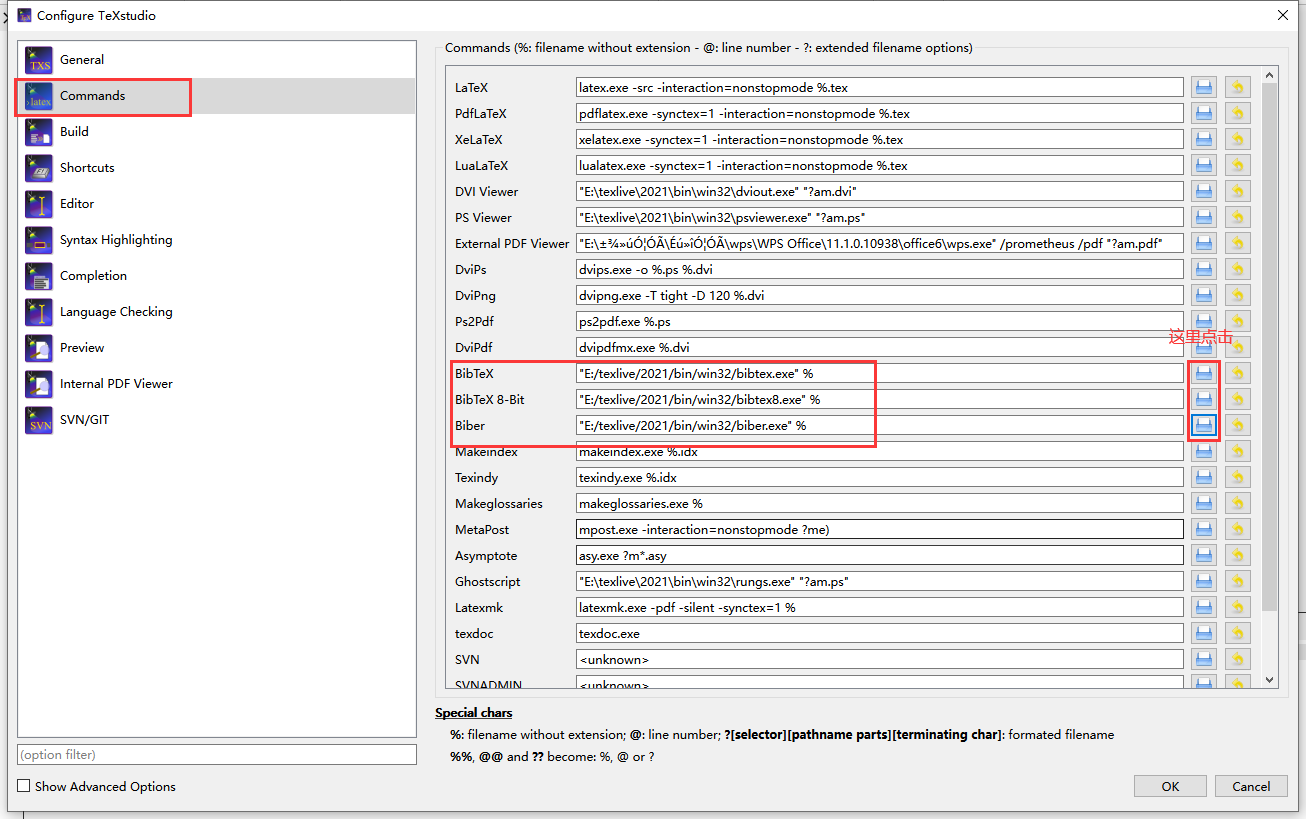Browse for Ps2Pdf executable
Image resolution: width=1306 pixels, height=819 pixels.
coord(1204,321)
